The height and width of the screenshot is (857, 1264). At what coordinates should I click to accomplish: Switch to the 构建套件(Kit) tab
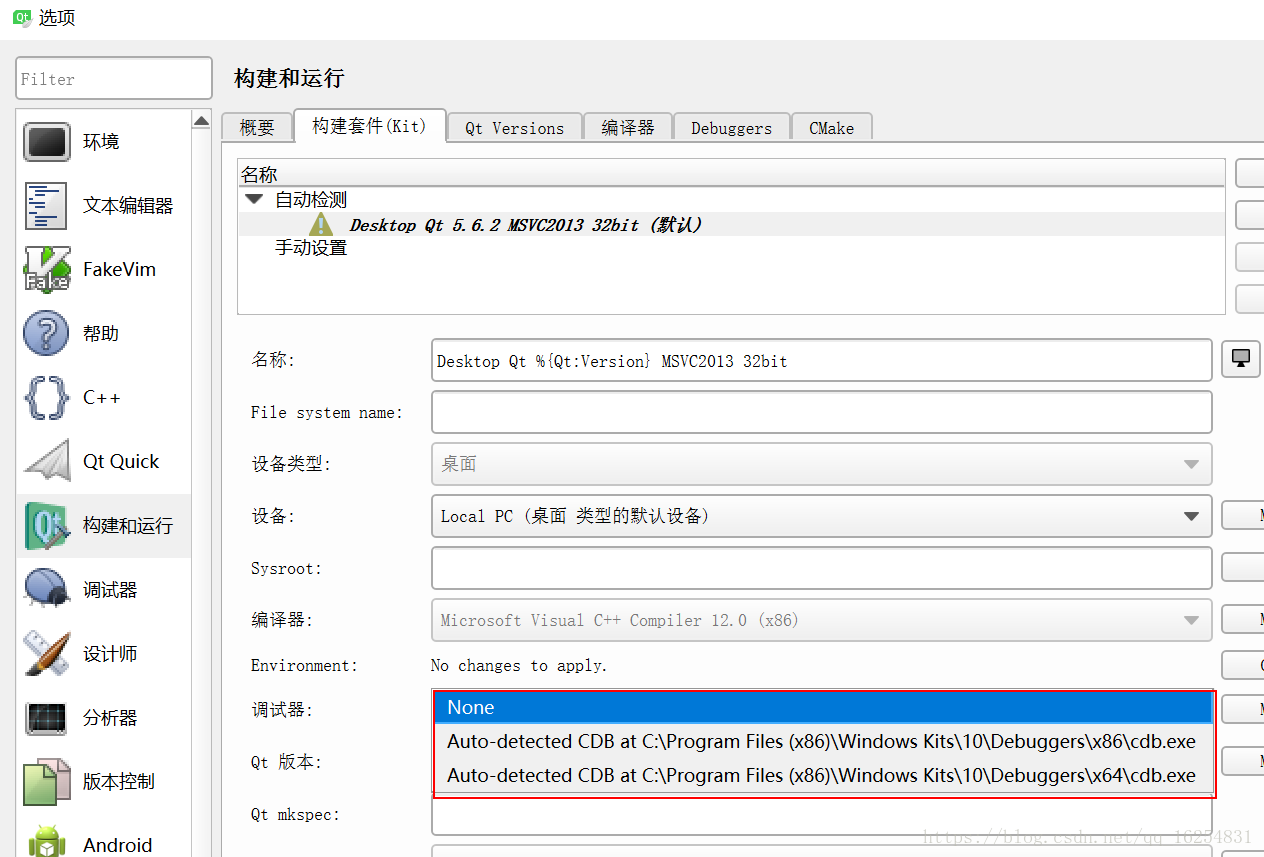[369, 126]
